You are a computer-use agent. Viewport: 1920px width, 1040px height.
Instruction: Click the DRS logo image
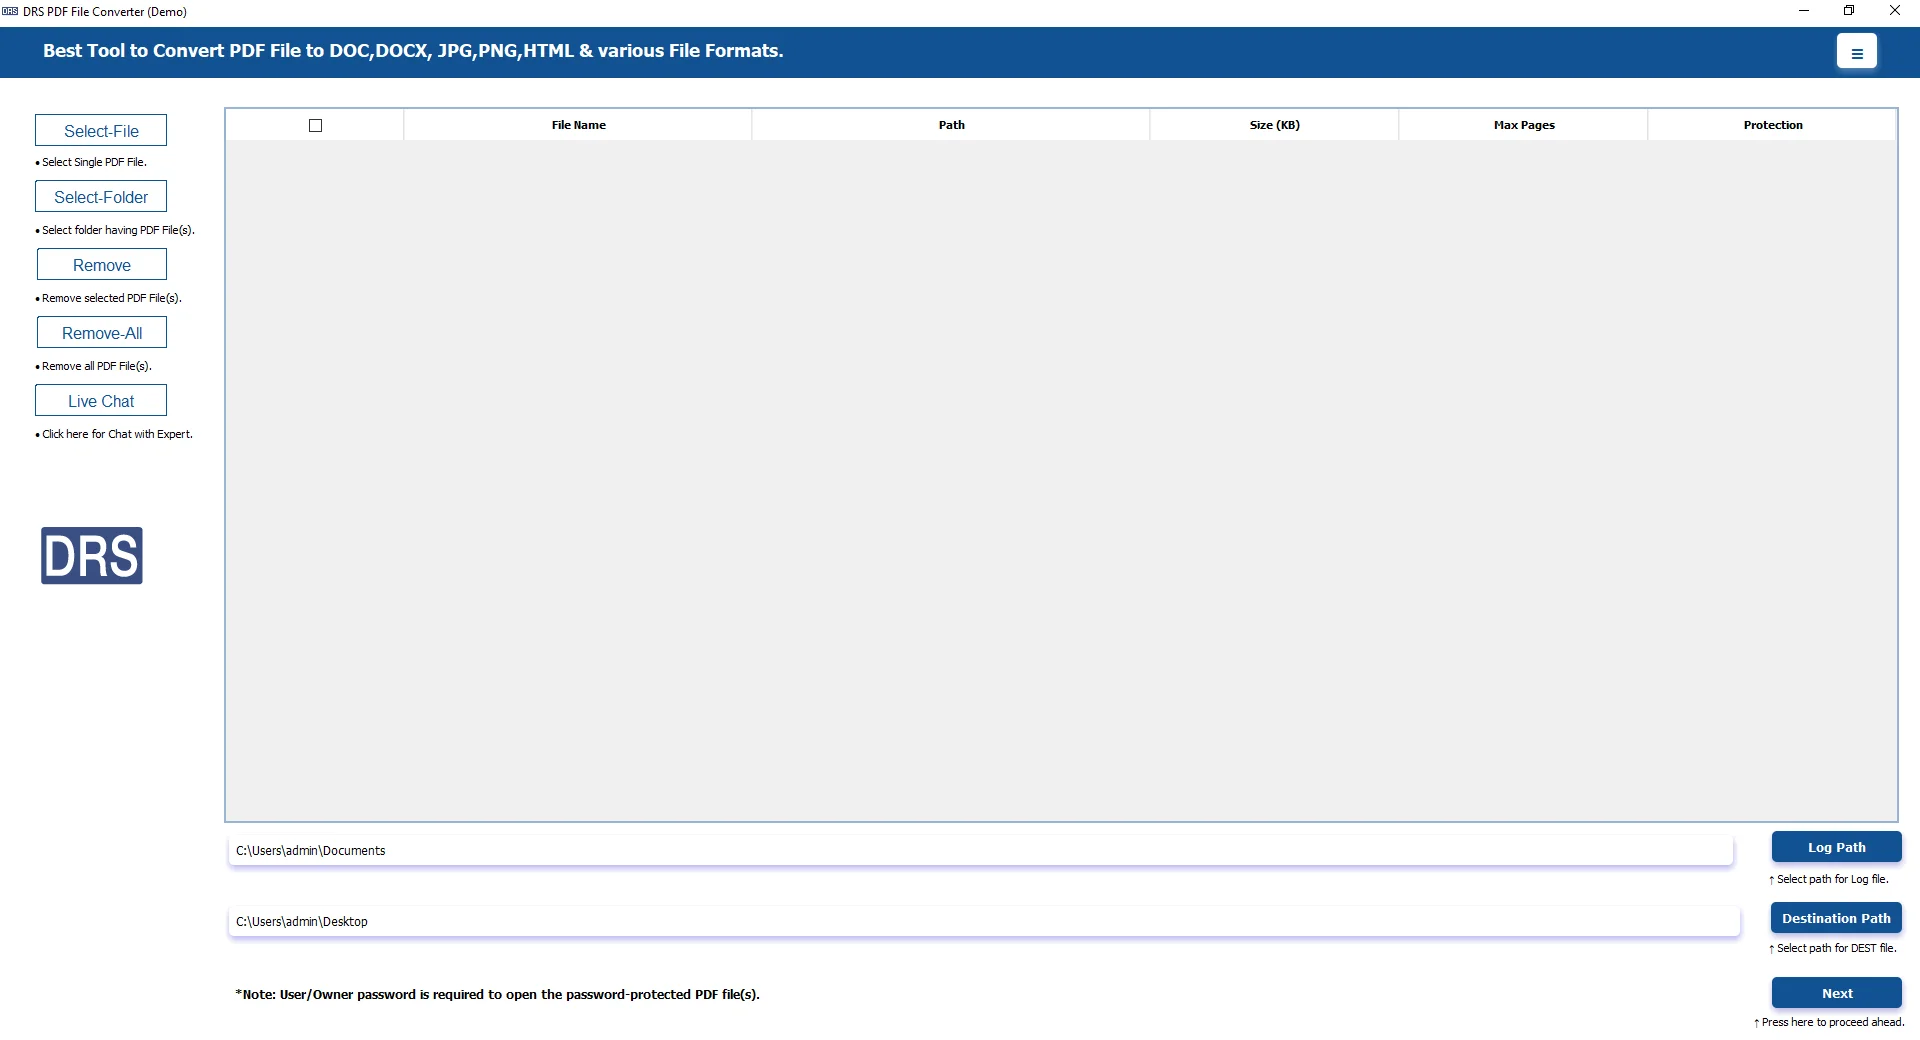click(92, 555)
